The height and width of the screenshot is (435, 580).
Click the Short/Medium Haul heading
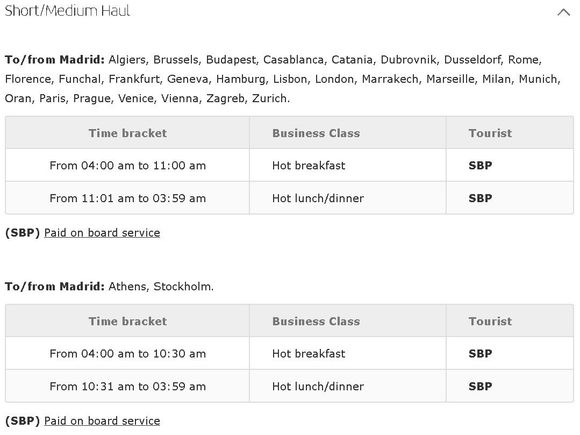tap(67, 11)
